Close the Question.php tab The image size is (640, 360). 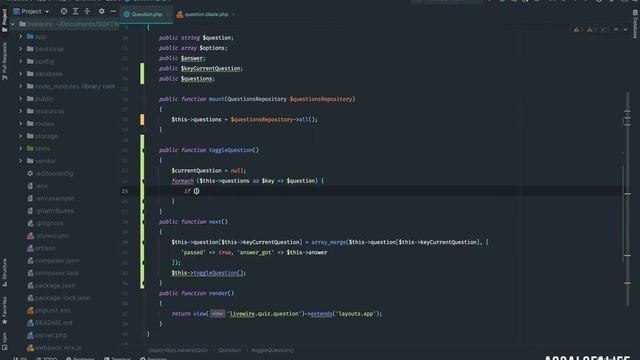tap(167, 14)
